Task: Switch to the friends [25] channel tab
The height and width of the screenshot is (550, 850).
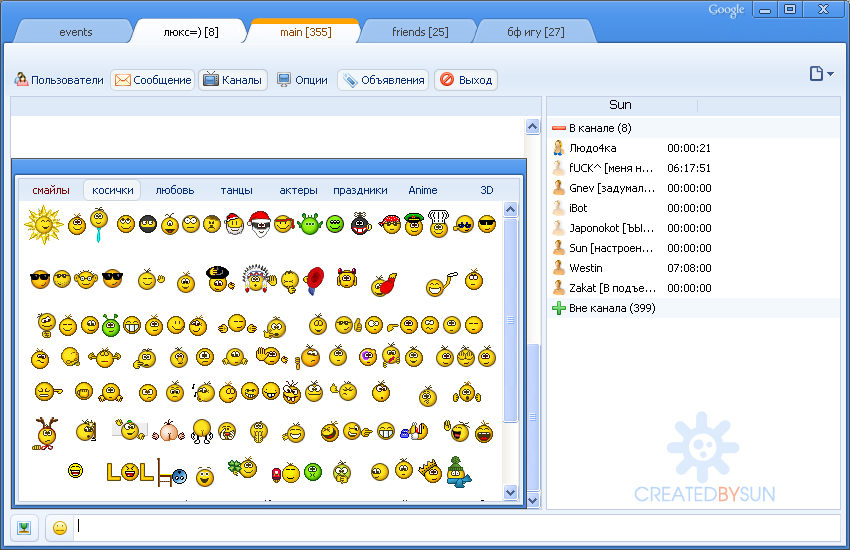Action: (420, 32)
